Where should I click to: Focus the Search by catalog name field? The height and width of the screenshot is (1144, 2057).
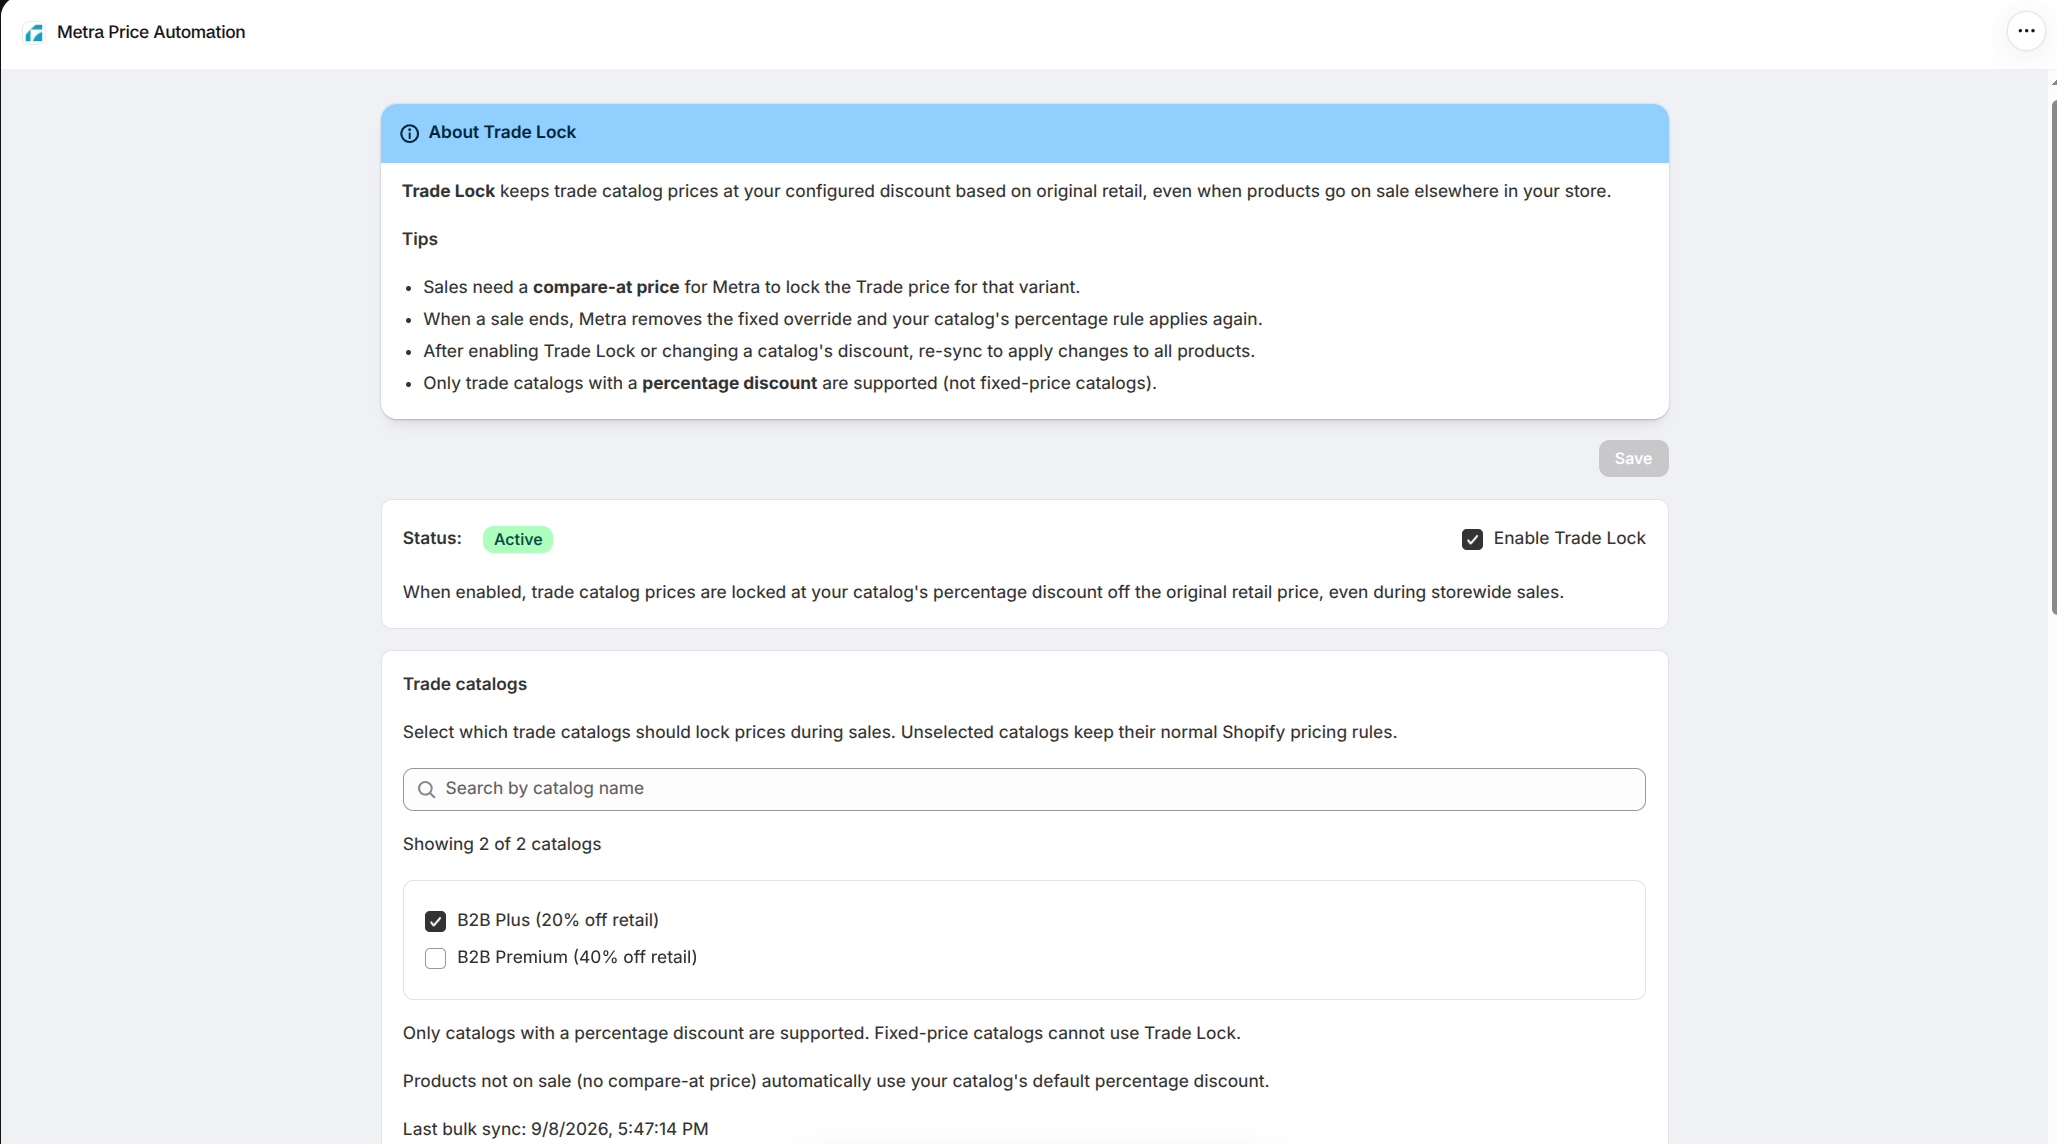(x=1024, y=789)
